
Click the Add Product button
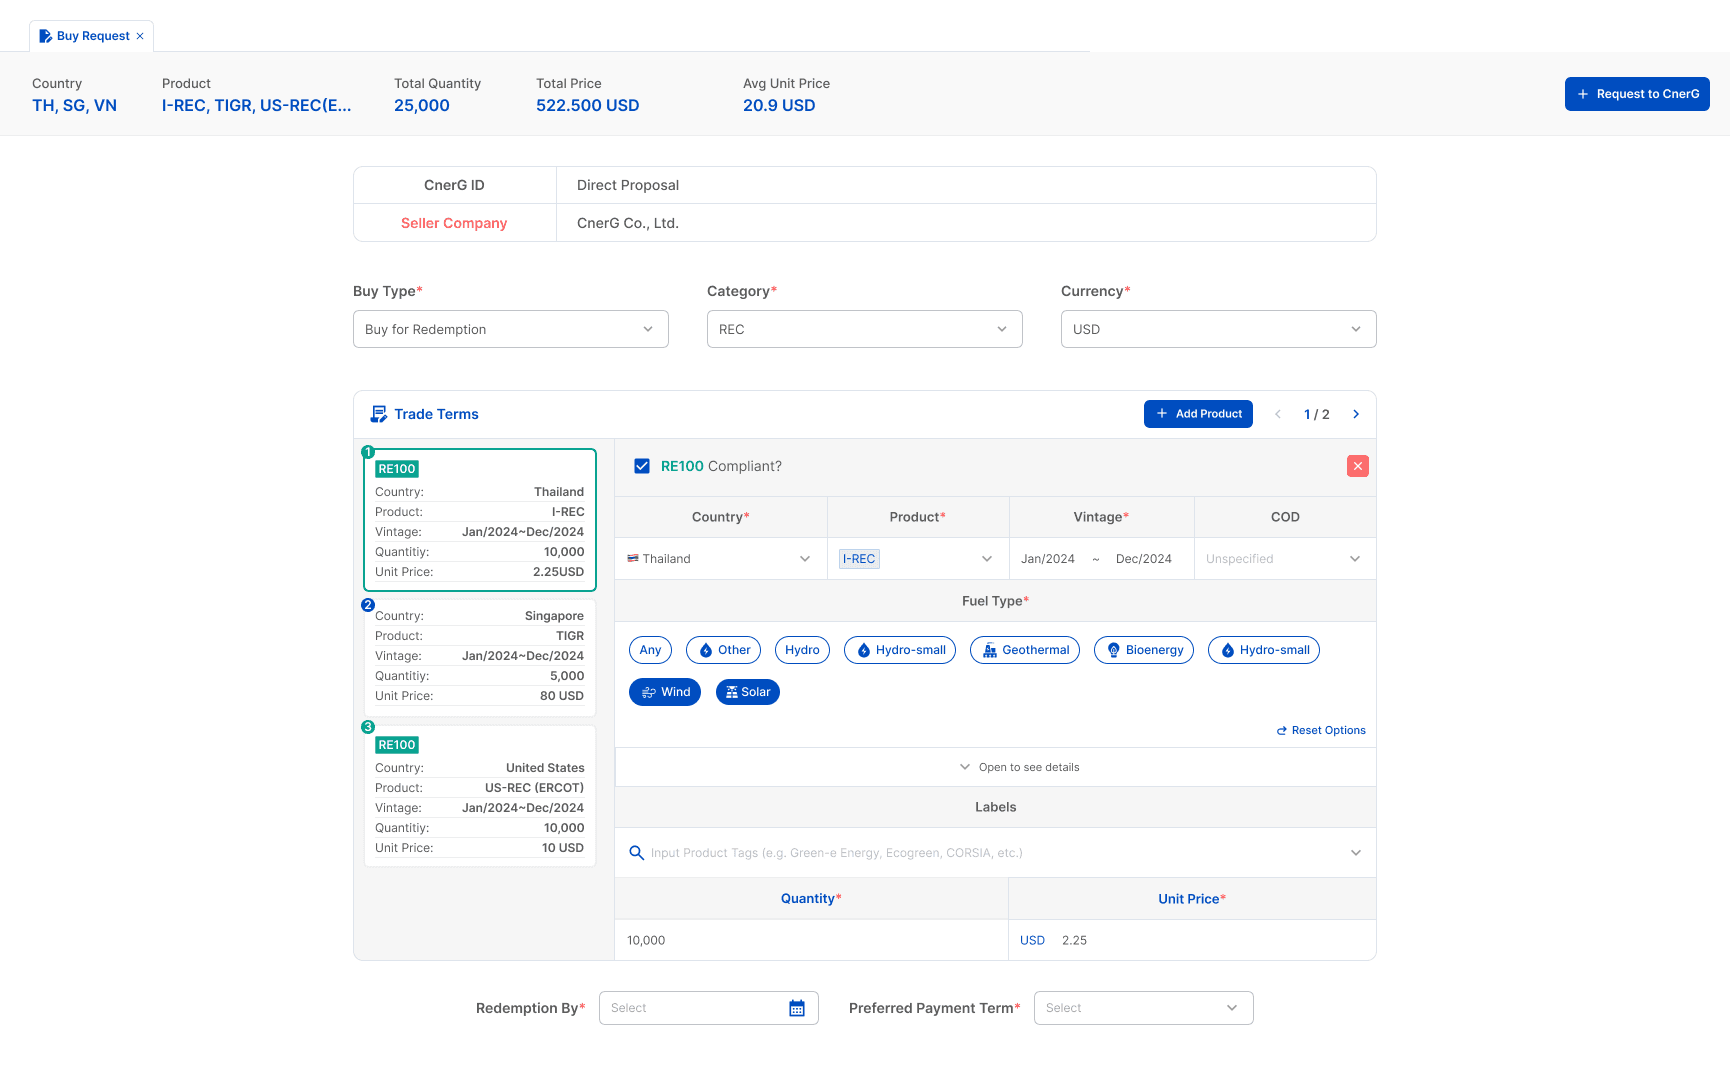click(x=1198, y=413)
